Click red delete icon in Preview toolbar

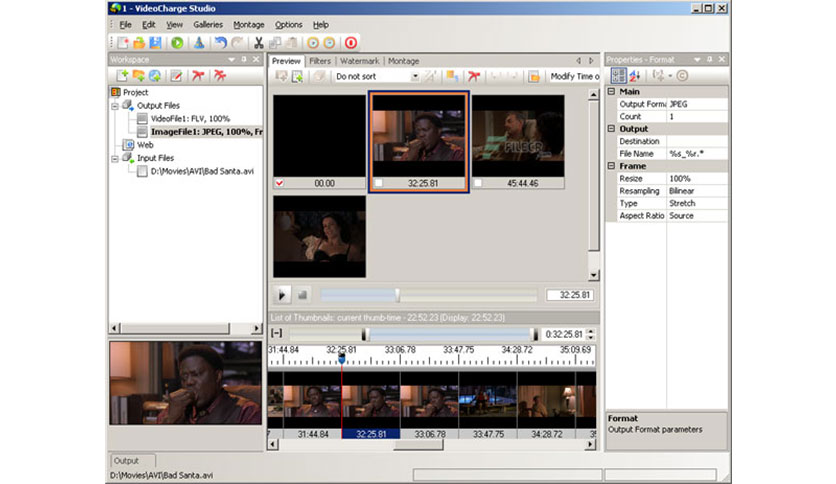[473, 76]
